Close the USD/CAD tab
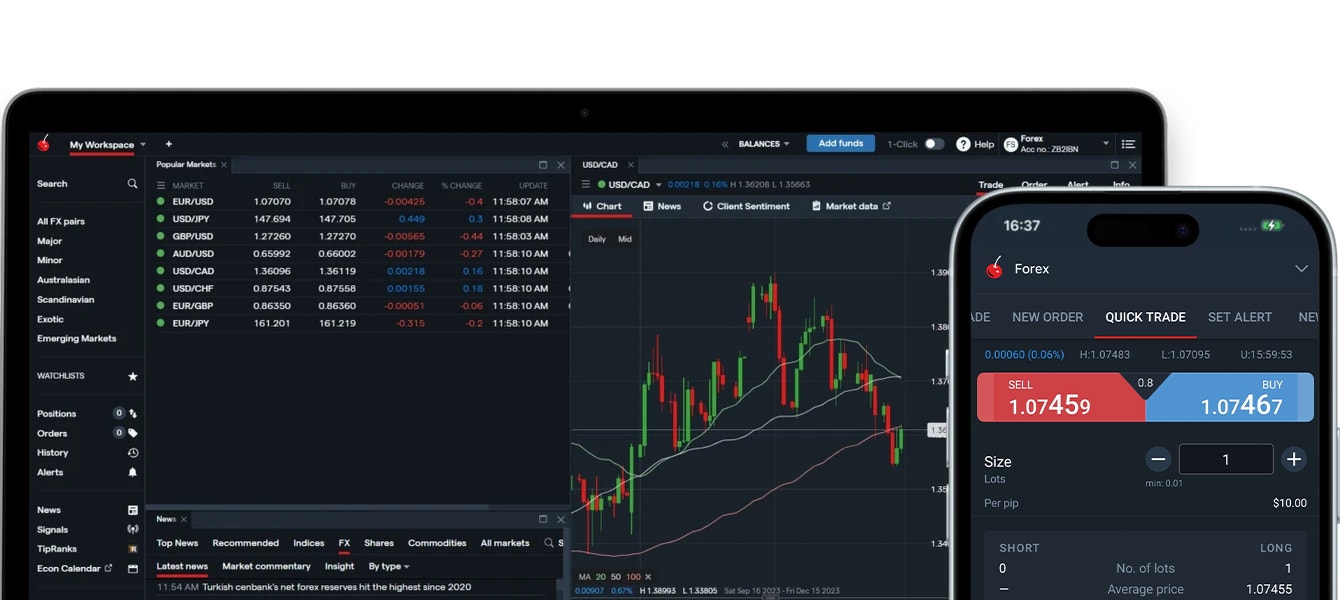 tap(632, 165)
